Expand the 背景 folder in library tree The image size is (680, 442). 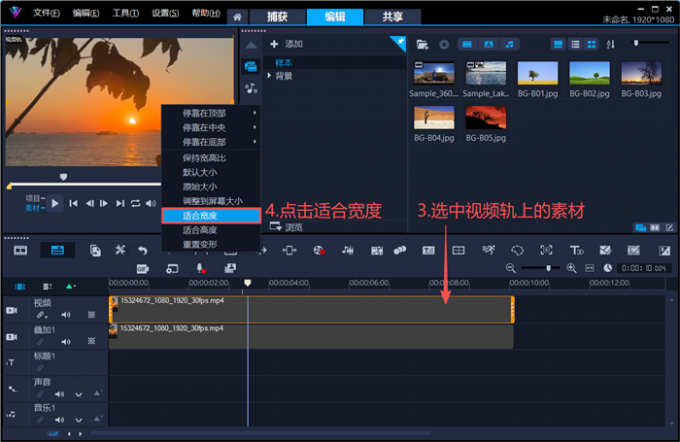[269, 75]
